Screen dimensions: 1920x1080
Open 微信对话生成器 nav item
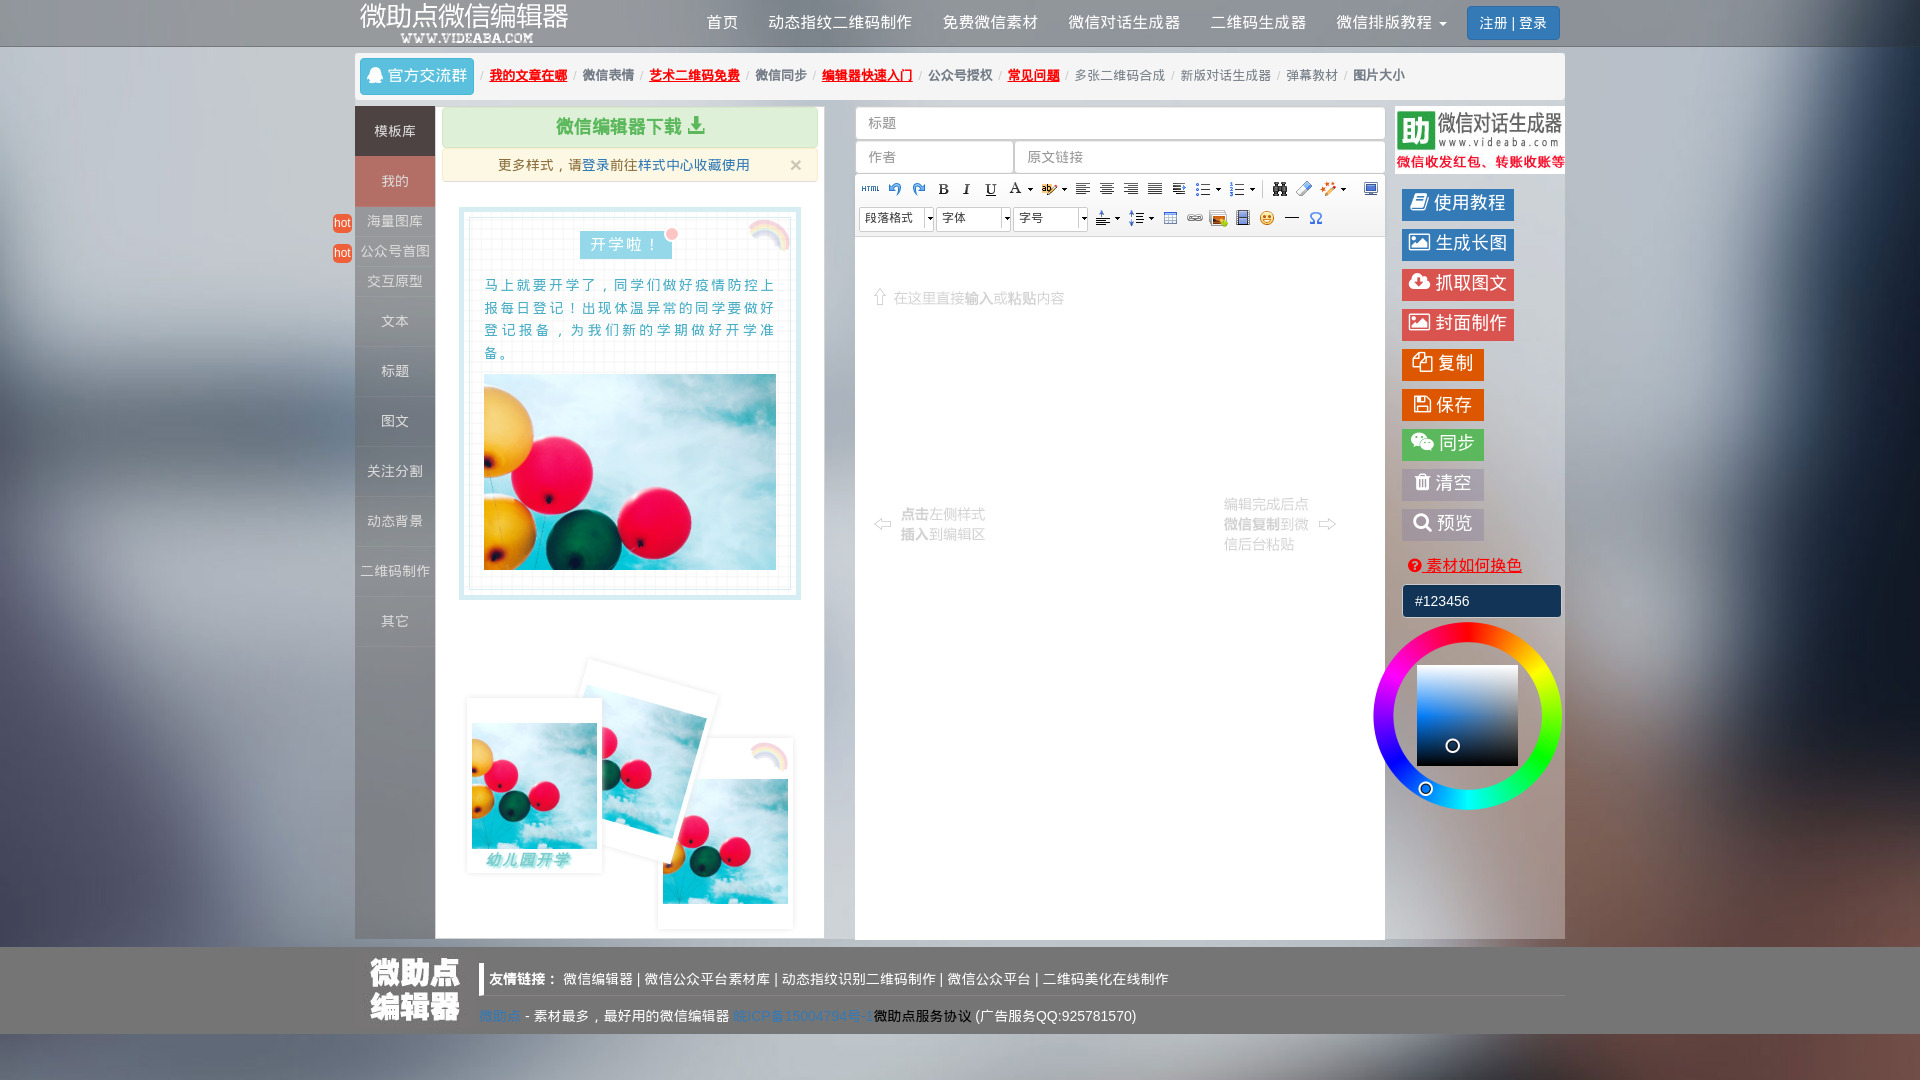1124,22
